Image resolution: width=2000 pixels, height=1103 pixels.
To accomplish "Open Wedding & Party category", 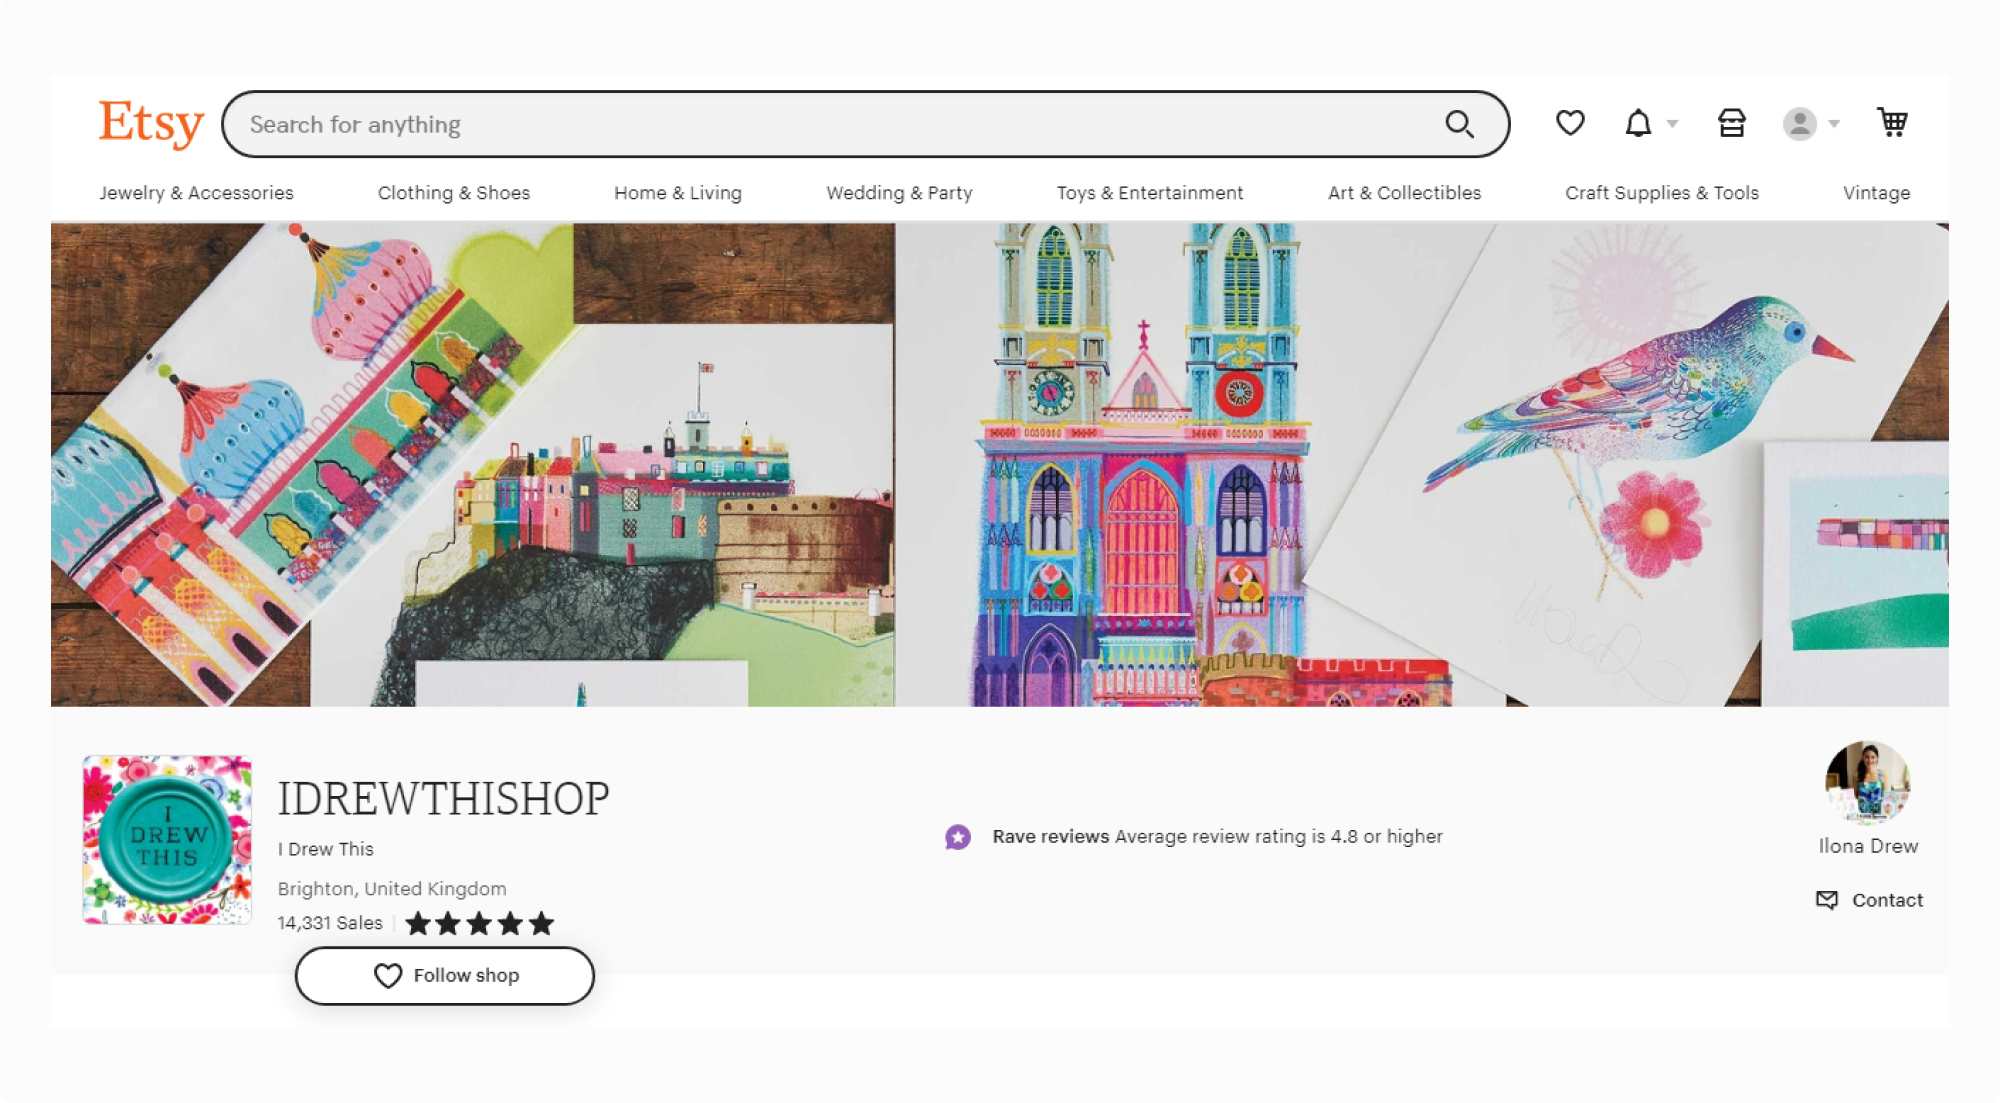I will coord(899,193).
